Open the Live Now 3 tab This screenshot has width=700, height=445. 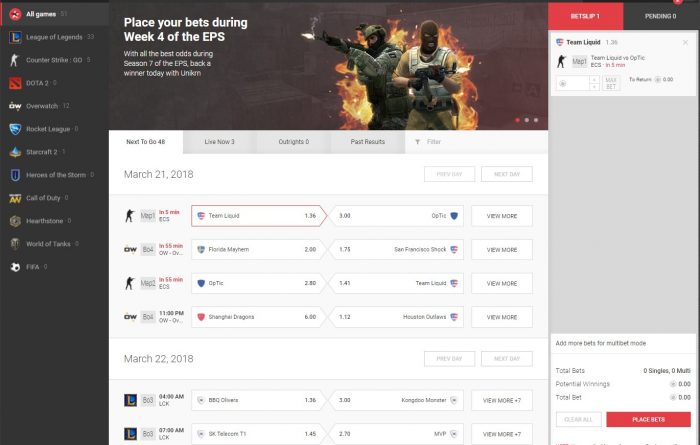coord(220,142)
